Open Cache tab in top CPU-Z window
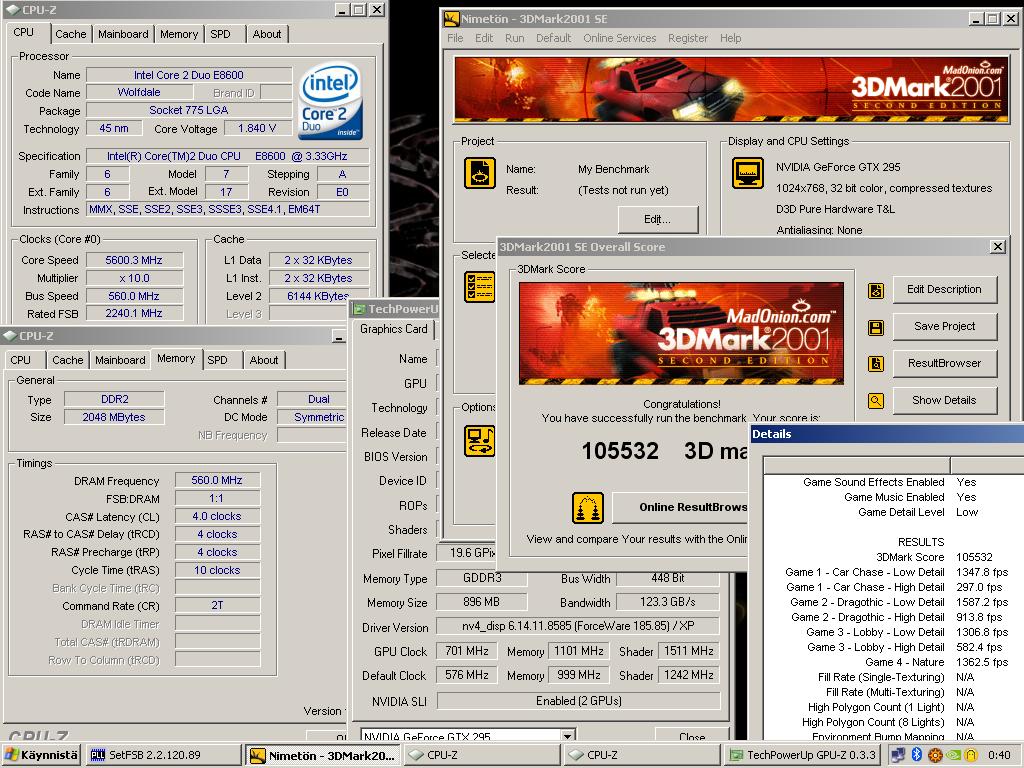Screen dimensions: 1024x768 tap(71, 34)
